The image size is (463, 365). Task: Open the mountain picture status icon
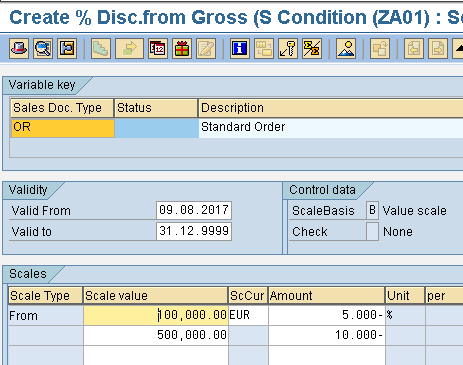346,49
